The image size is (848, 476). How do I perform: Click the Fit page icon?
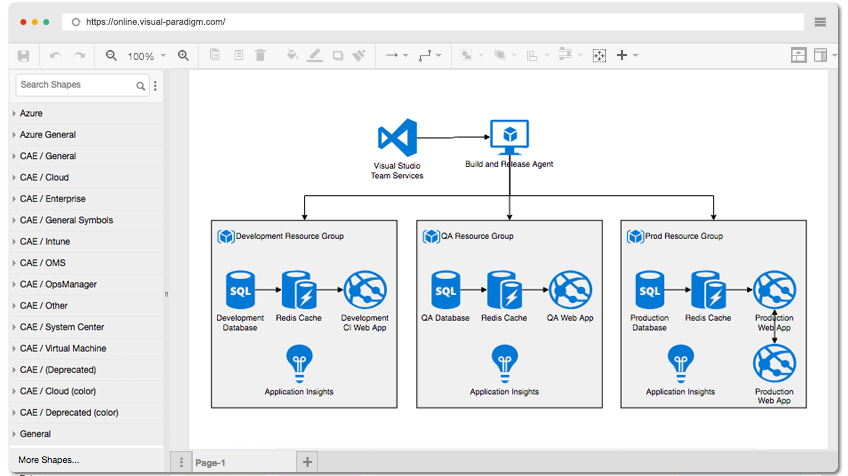(599, 55)
